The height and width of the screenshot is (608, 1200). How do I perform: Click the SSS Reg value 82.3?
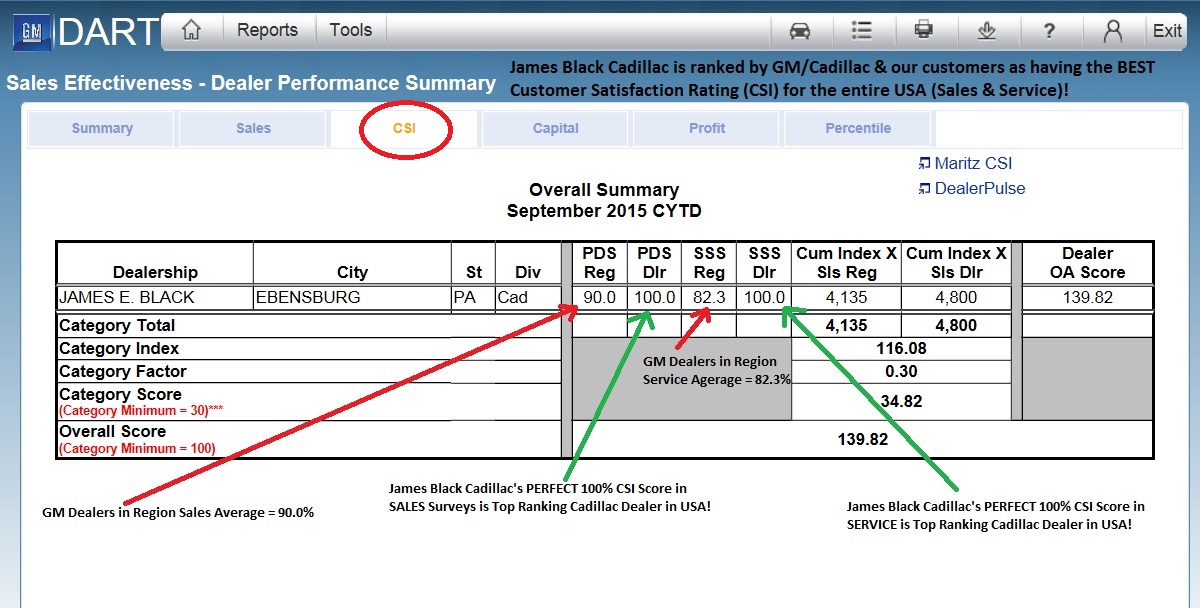(x=709, y=298)
